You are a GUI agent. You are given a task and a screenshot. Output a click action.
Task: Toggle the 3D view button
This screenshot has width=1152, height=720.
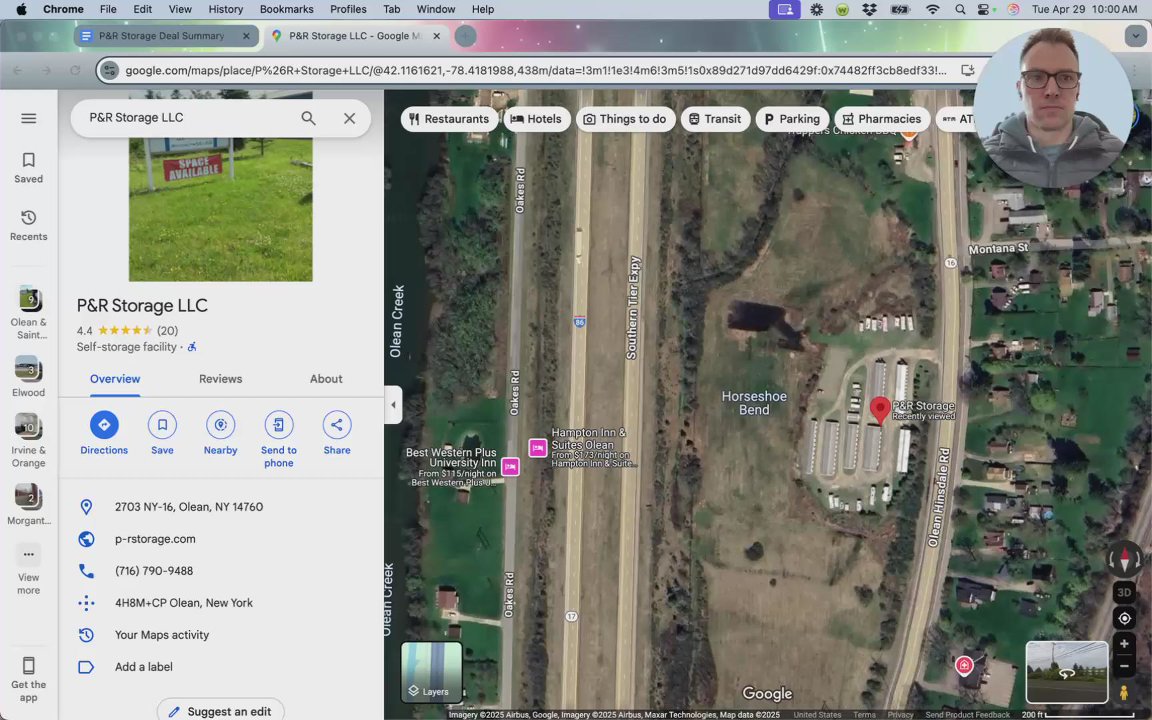pyautogui.click(x=1124, y=592)
